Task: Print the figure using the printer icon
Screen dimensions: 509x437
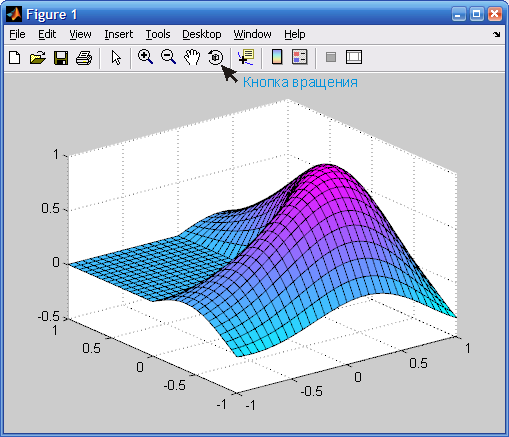Action: tap(84, 58)
